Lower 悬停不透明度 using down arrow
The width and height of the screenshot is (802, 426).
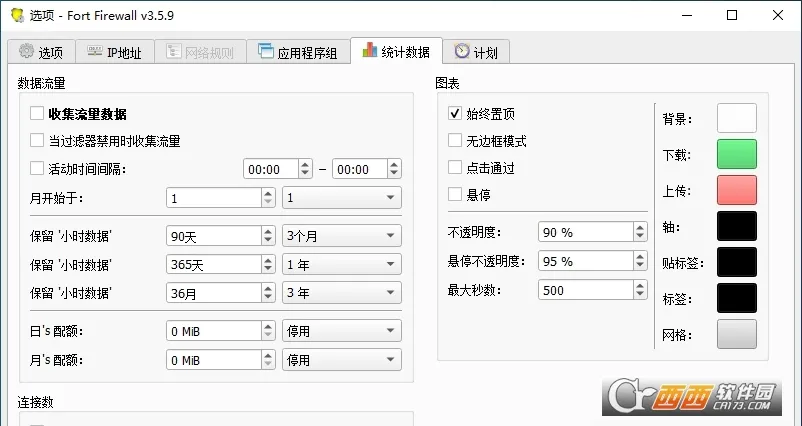pos(640,266)
